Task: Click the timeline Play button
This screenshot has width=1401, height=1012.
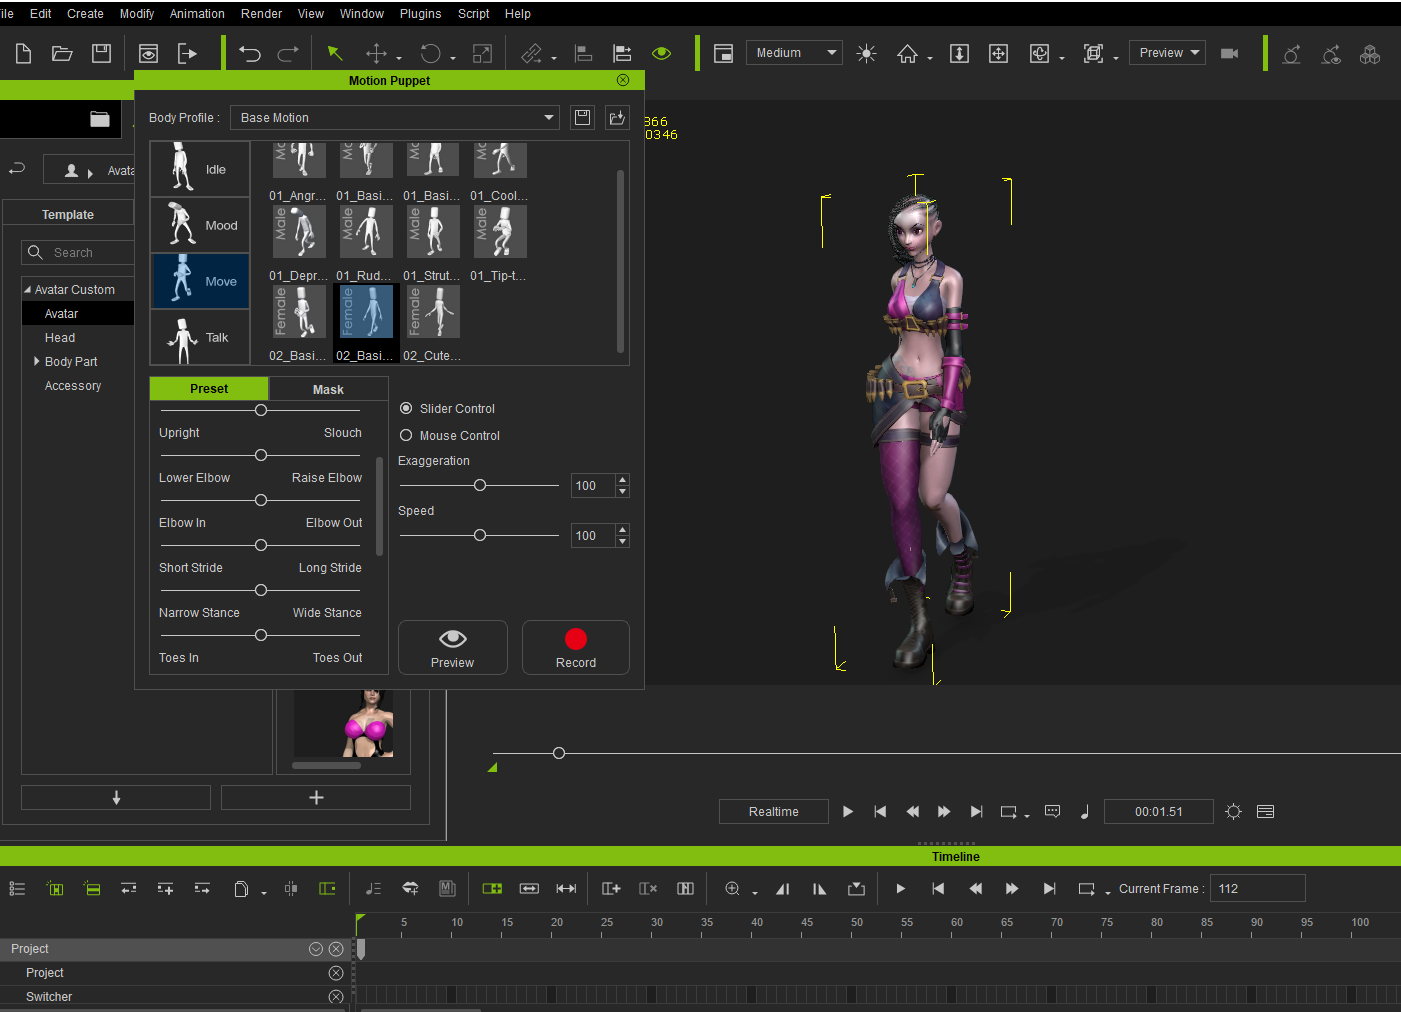Action: (x=900, y=889)
